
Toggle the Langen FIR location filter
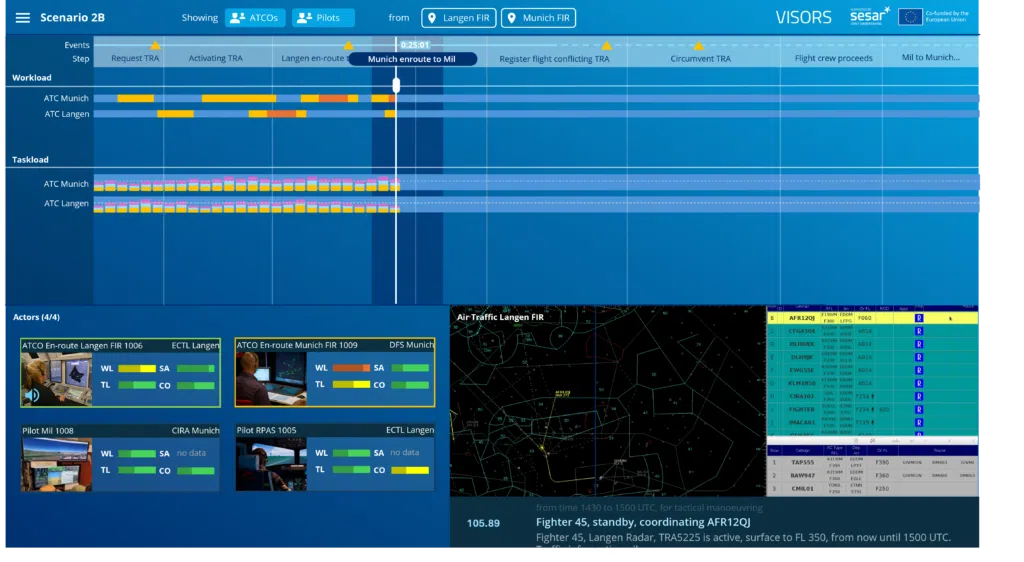458,18
